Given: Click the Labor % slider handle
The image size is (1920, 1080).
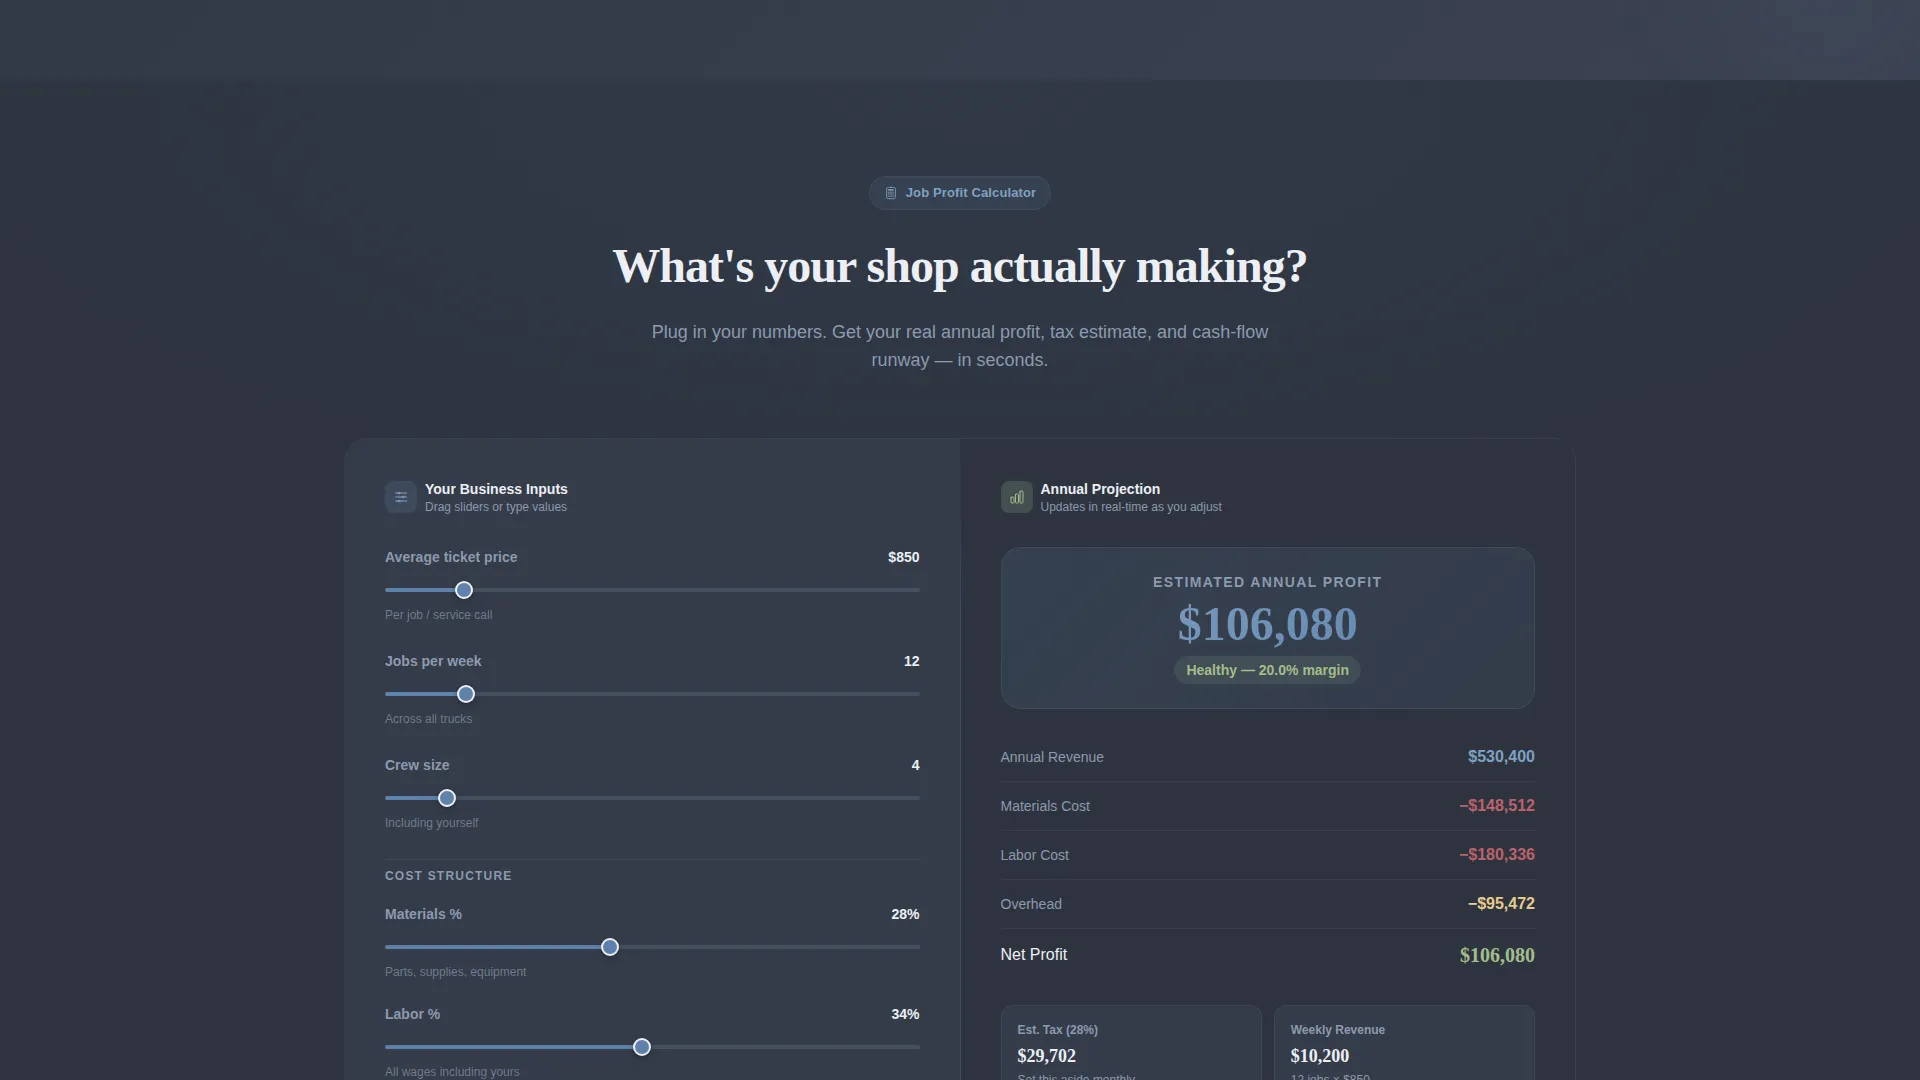Looking at the screenshot, I should (x=642, y=1047).
